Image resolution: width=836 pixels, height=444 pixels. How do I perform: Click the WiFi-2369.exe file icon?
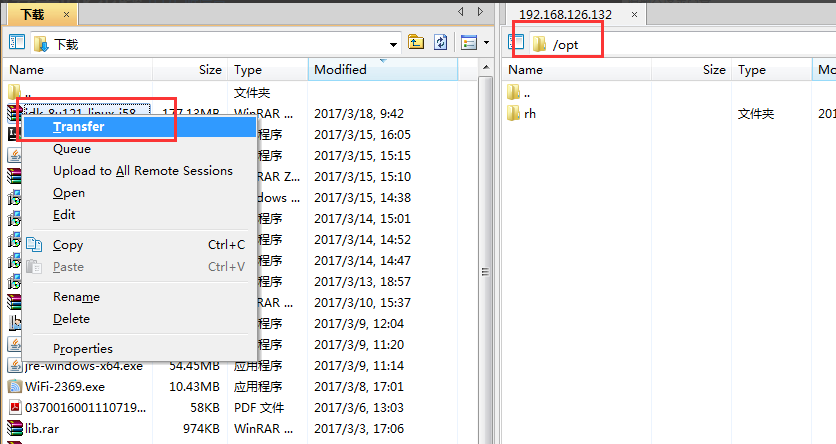click(15, 386)
